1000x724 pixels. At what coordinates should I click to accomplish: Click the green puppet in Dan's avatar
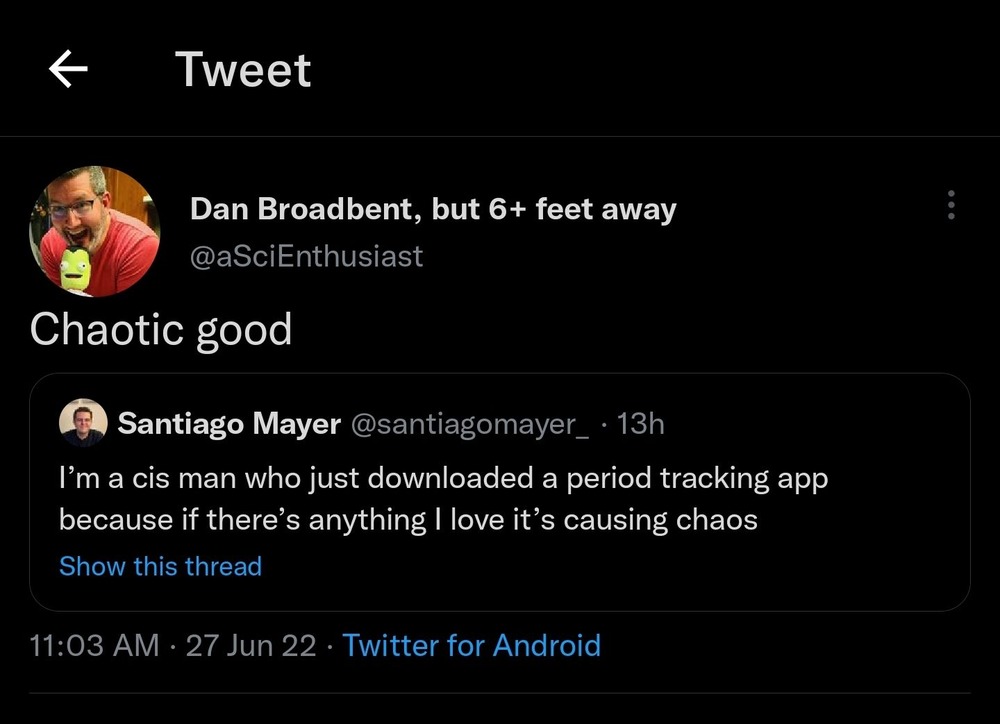click(x=76, y=268)
